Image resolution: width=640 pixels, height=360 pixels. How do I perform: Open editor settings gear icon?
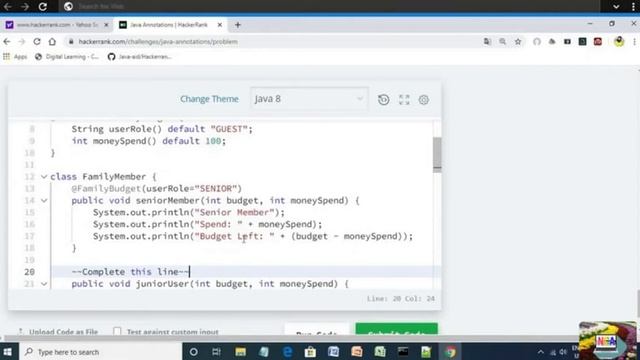[x=424, y=100]
